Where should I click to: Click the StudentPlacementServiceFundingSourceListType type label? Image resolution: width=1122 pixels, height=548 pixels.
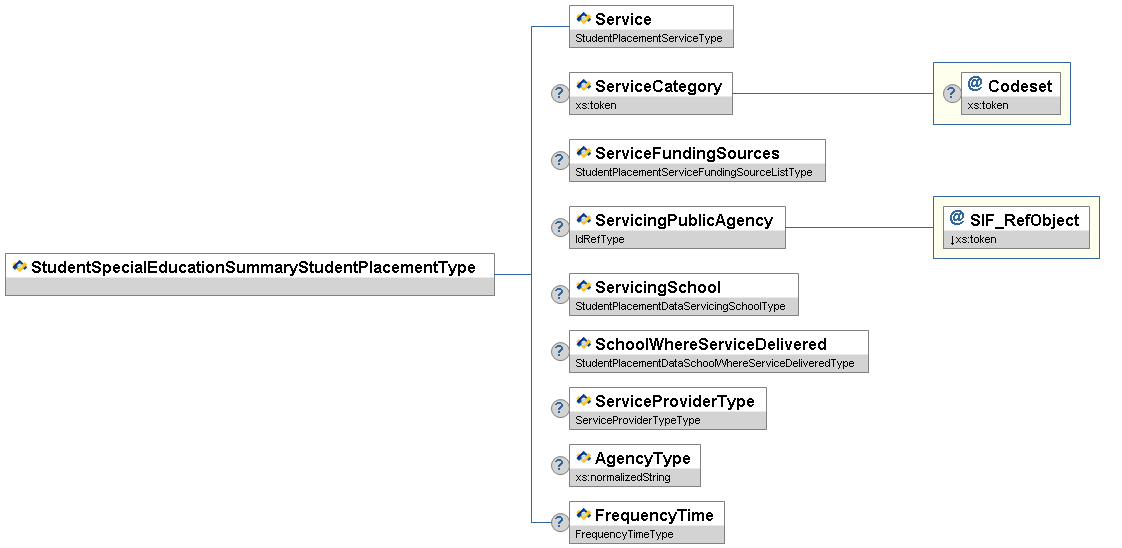click(694, 173)
